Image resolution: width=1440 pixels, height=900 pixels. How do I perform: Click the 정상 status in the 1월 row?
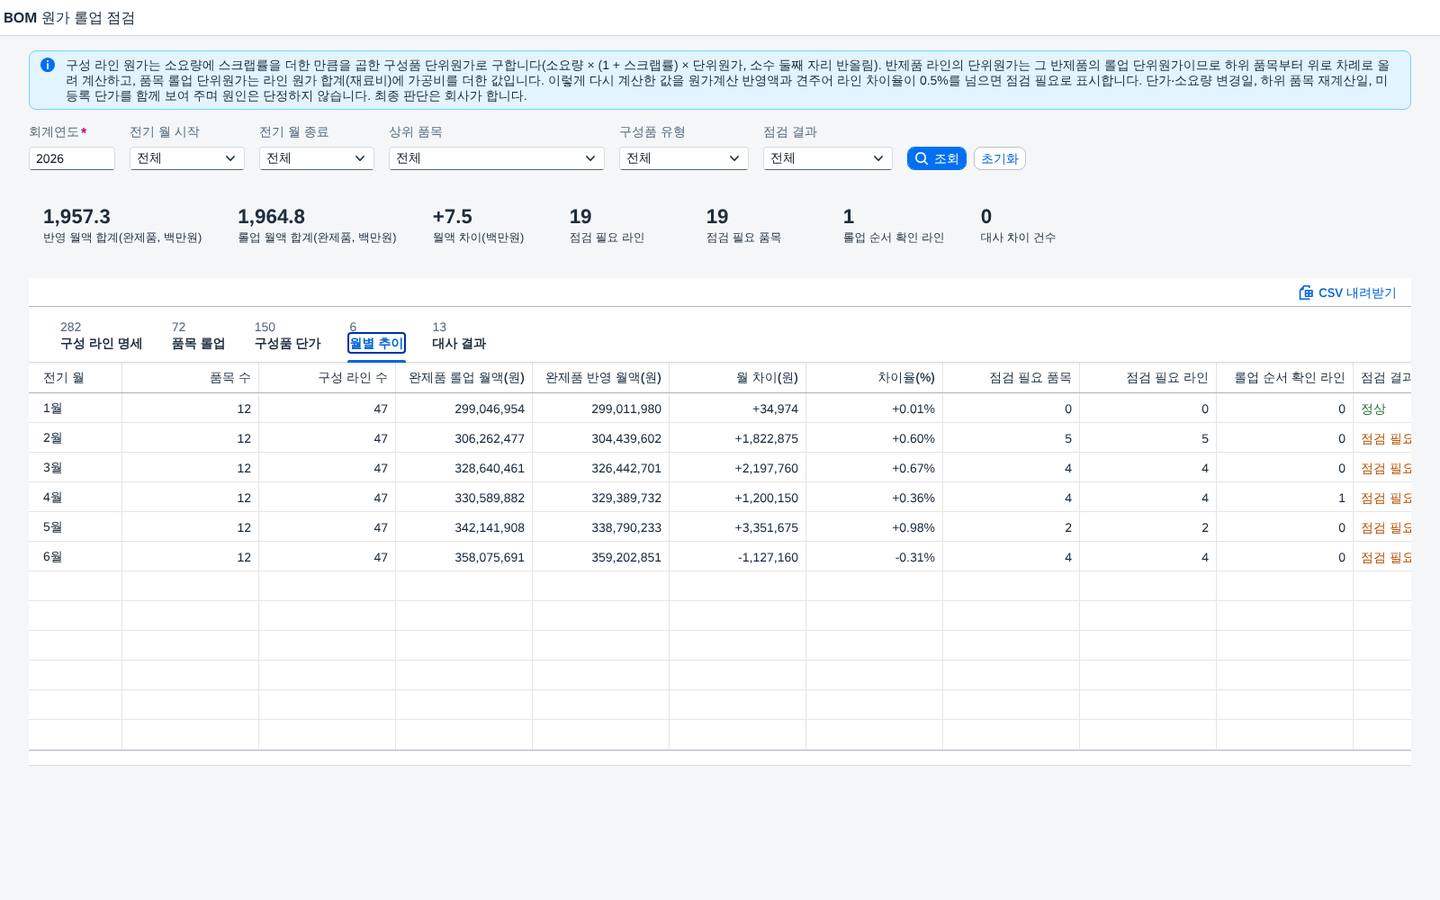point(1373,409)
